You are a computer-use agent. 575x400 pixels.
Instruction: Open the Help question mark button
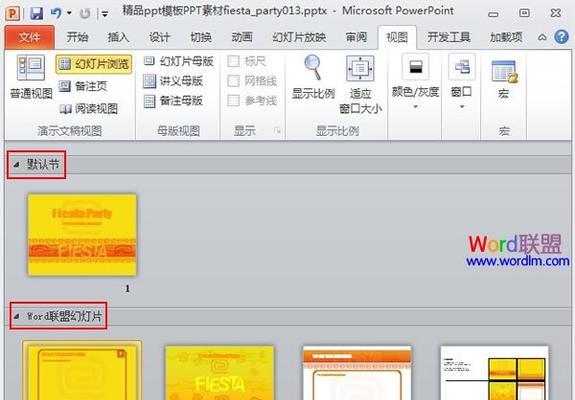pos(561,37)
